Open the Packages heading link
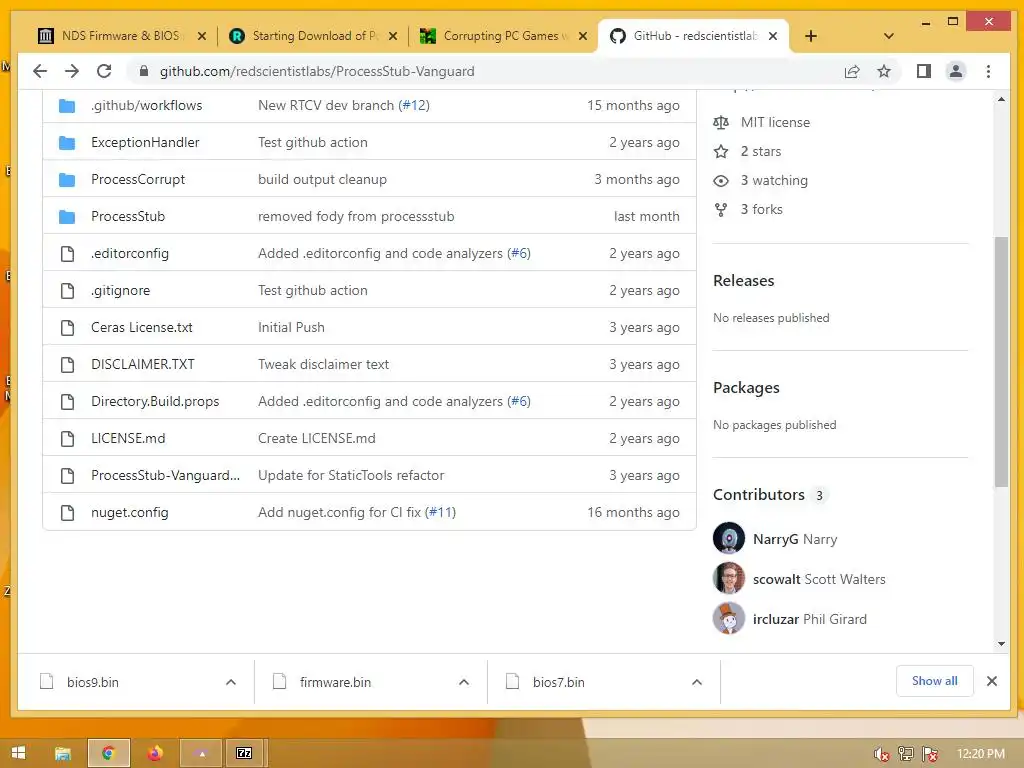The image size is (1024, 768). pos(746,388)
